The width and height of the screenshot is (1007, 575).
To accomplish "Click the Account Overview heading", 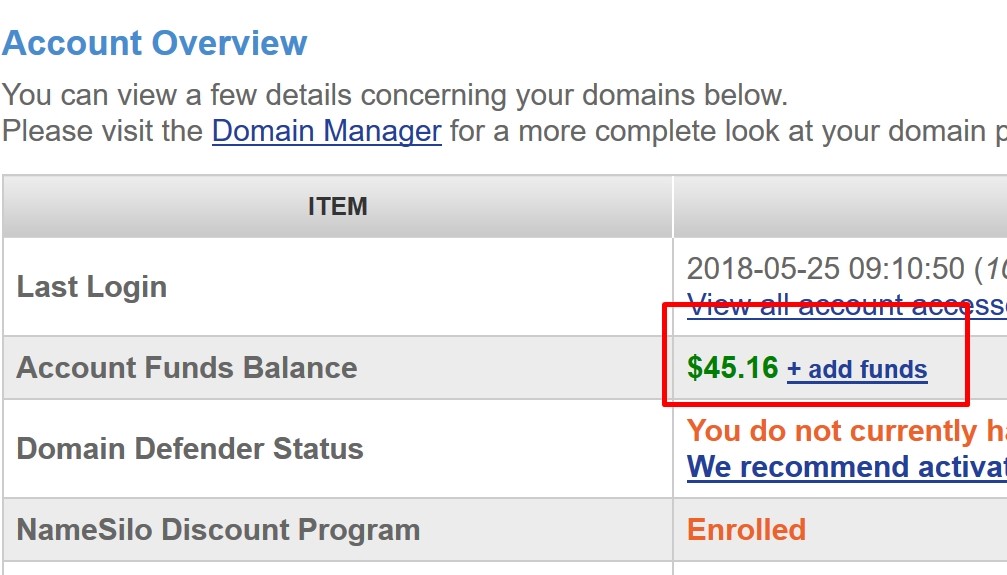I will coord(155,43).
